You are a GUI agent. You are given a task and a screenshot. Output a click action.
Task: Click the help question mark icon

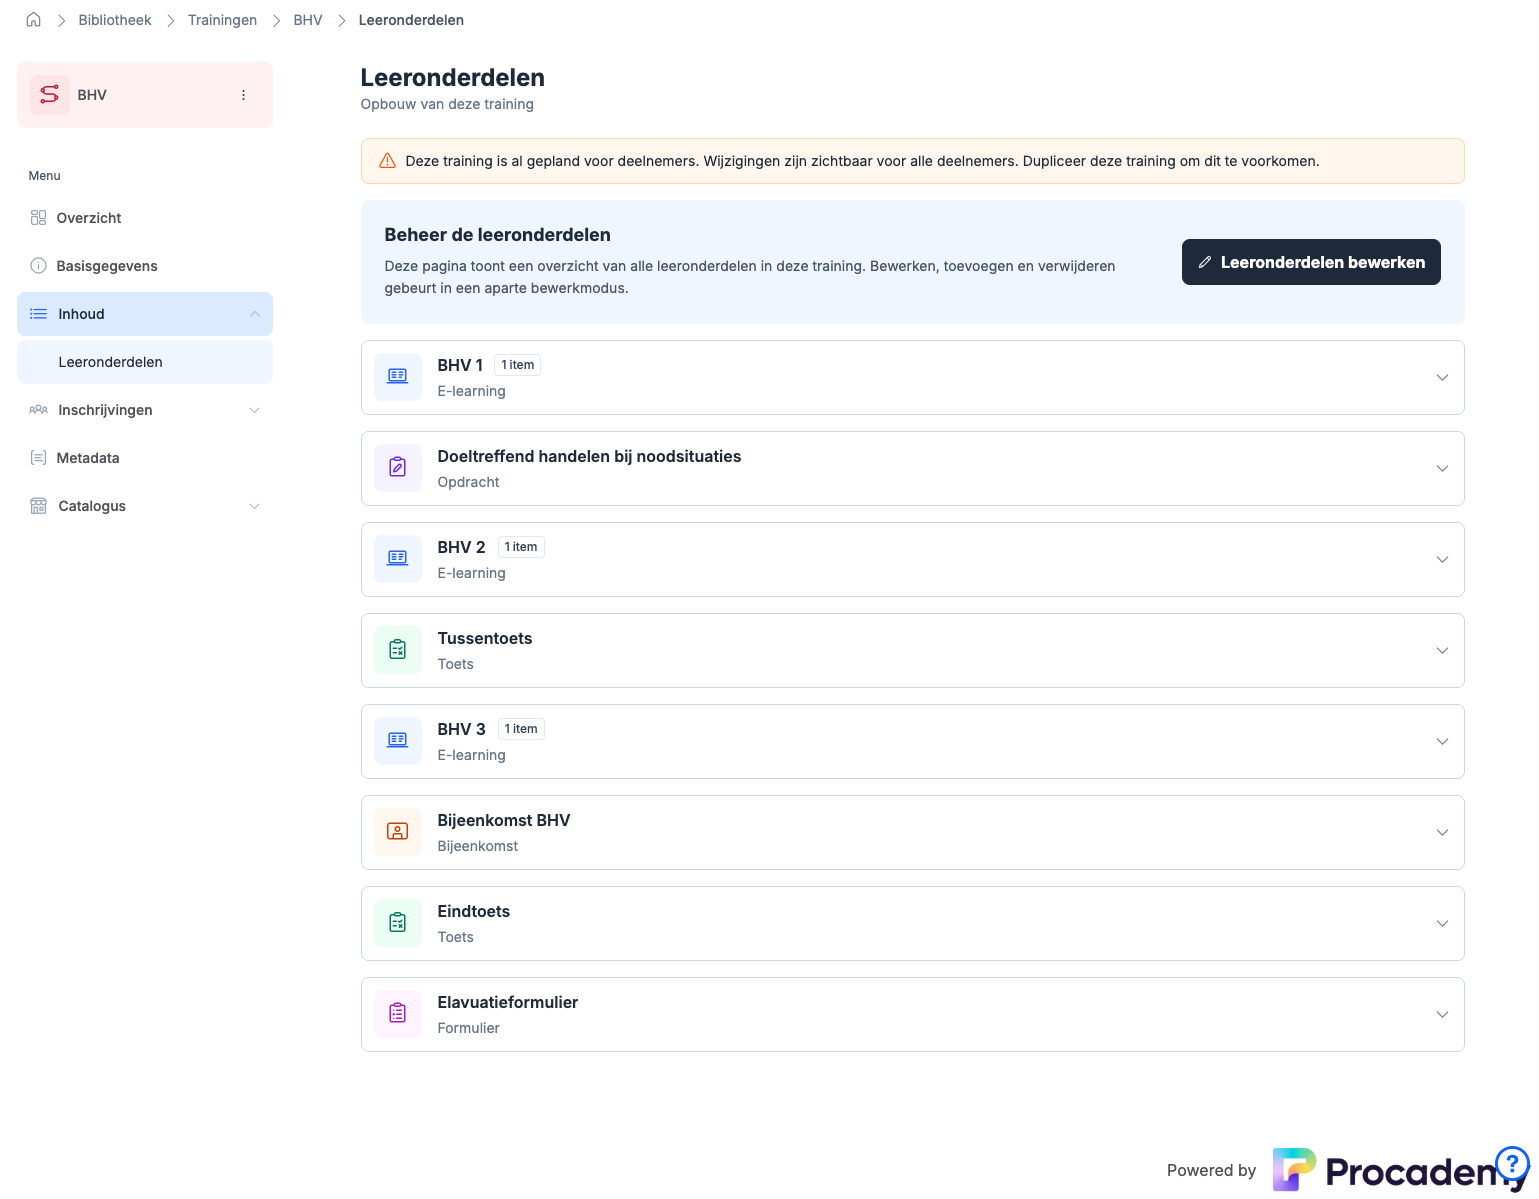(x=1511, y=1163)
